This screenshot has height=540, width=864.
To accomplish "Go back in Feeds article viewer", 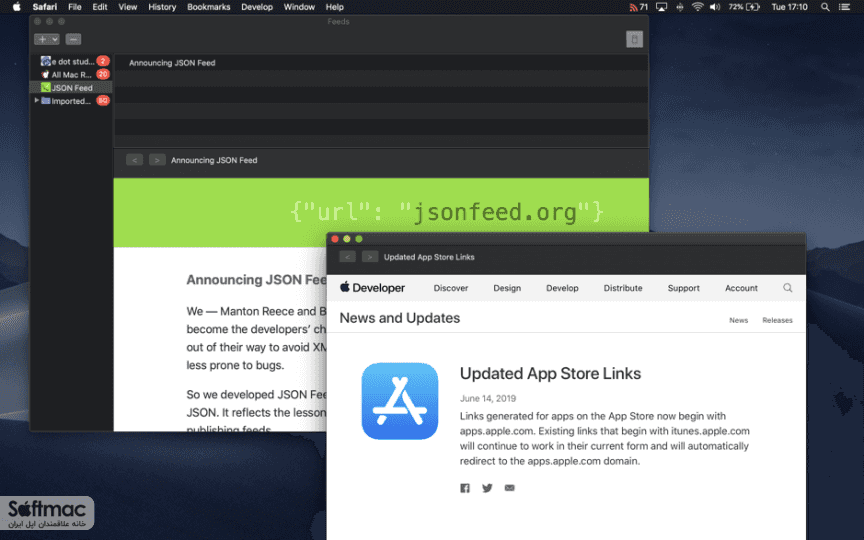I will coord(134,160).
